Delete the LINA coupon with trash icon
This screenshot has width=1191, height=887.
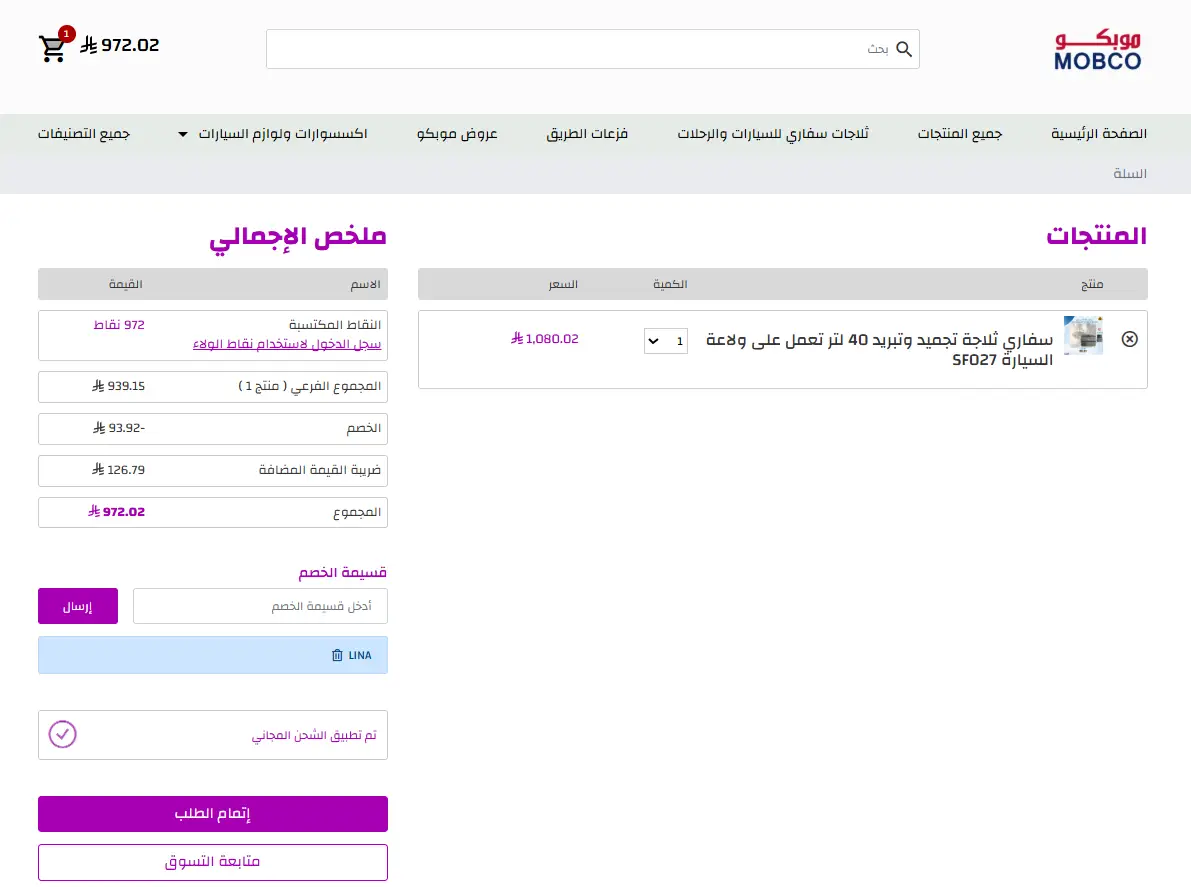[x=337, y=655]
